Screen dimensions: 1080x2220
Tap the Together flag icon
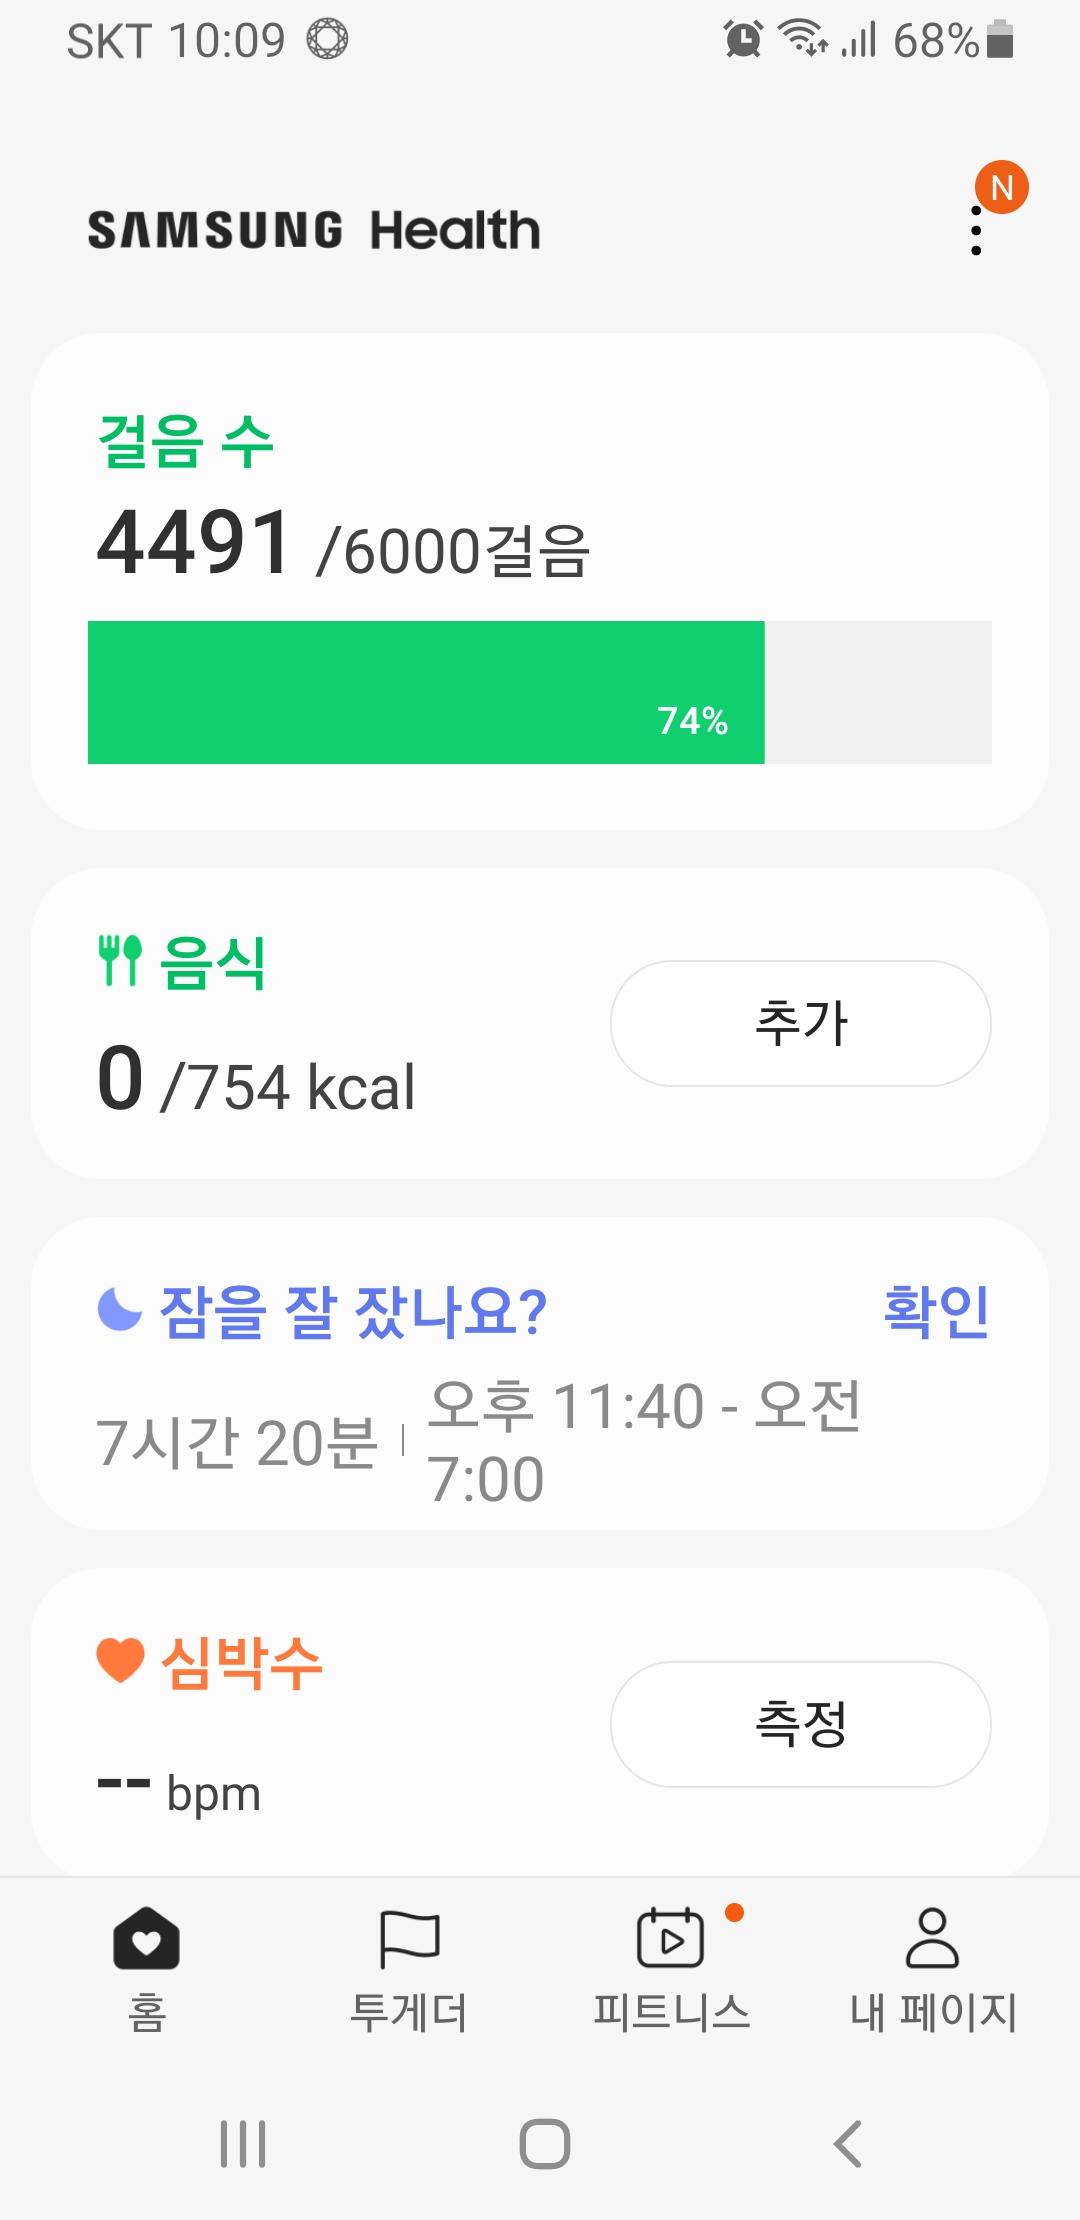[x=409, y=1938]
